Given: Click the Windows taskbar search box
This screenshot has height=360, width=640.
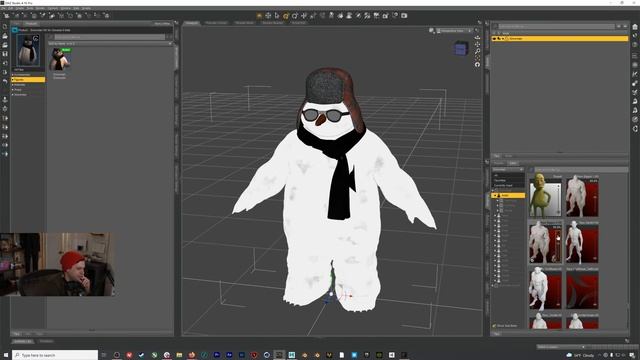Looking at the screenshot, I should coord(55,355).
